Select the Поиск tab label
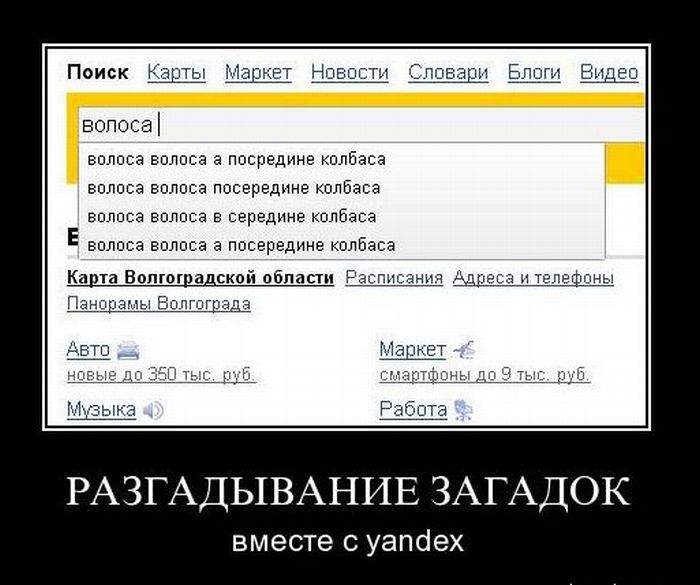The height and width of the screenshot is (585, 700). point(98,72)
